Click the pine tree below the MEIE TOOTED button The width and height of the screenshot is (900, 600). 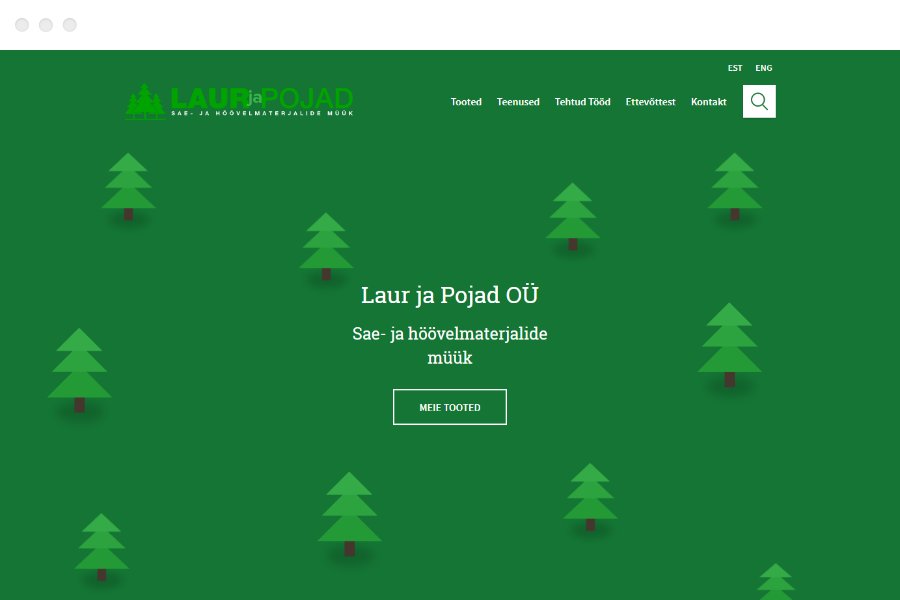click(349, 505)
